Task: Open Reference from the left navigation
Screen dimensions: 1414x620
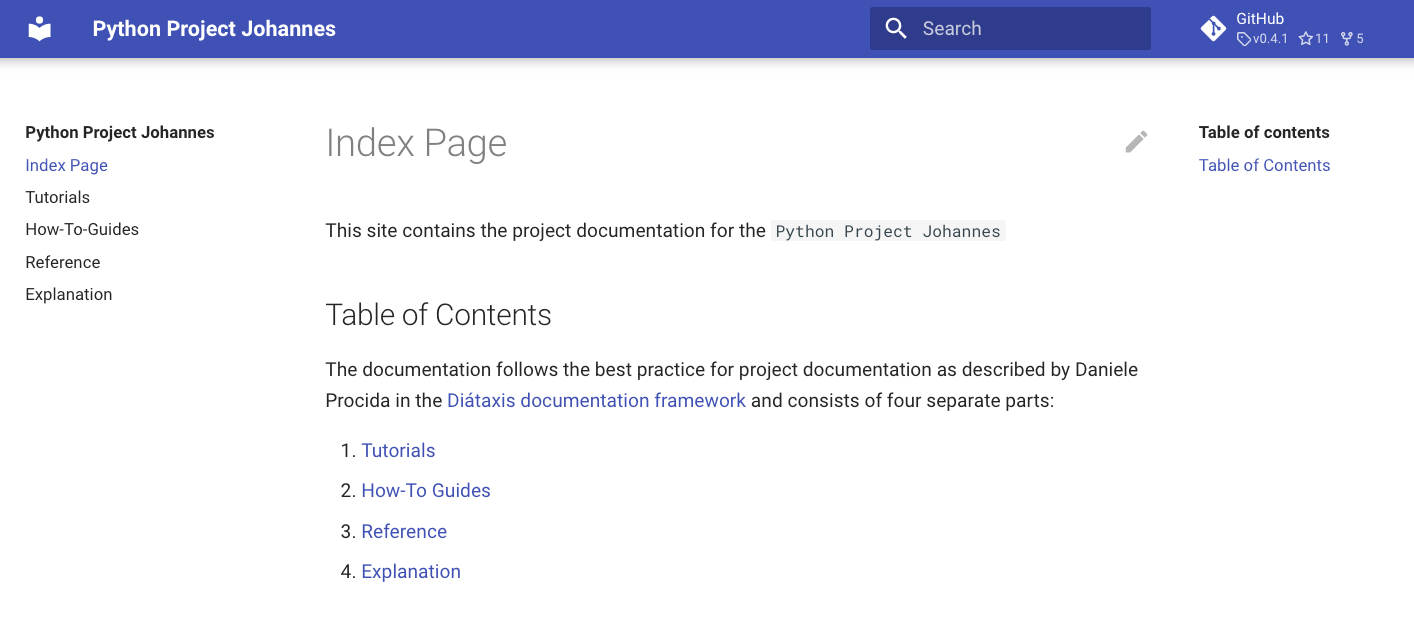Action: [x=62, y=262]
